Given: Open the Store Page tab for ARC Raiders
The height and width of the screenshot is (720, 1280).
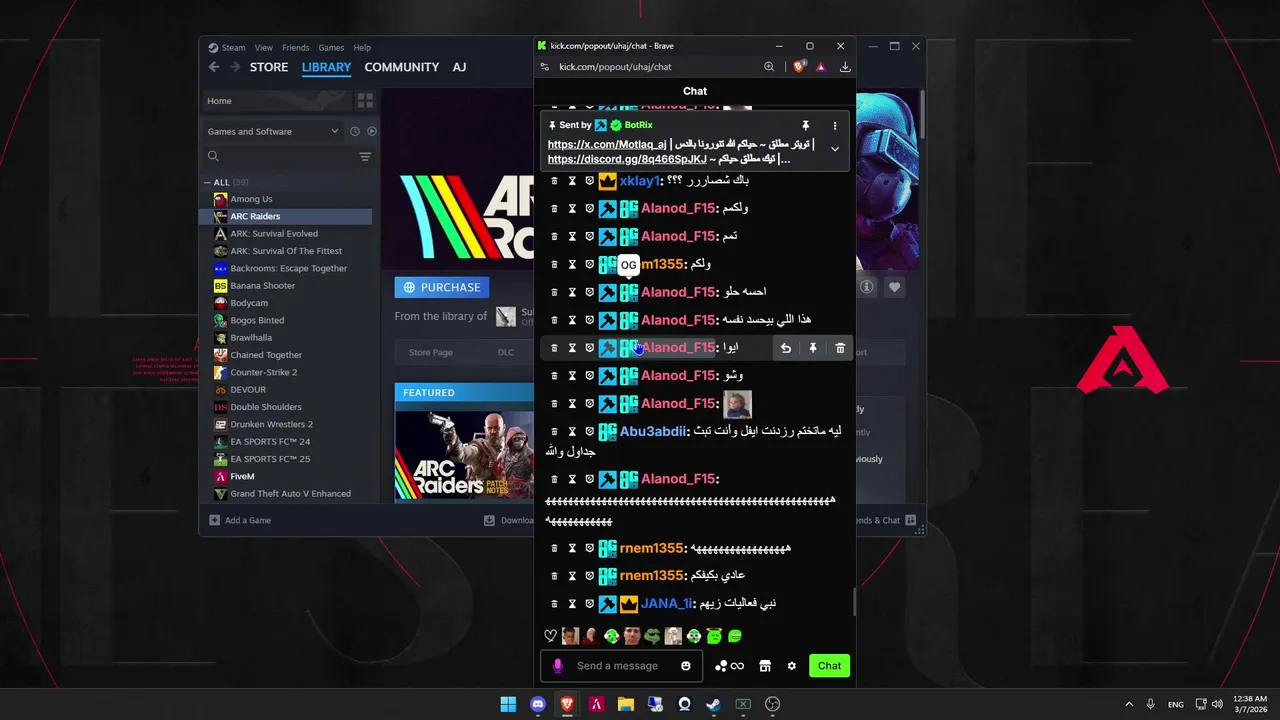Looking at the screenshot, I should tap(431, 352).
